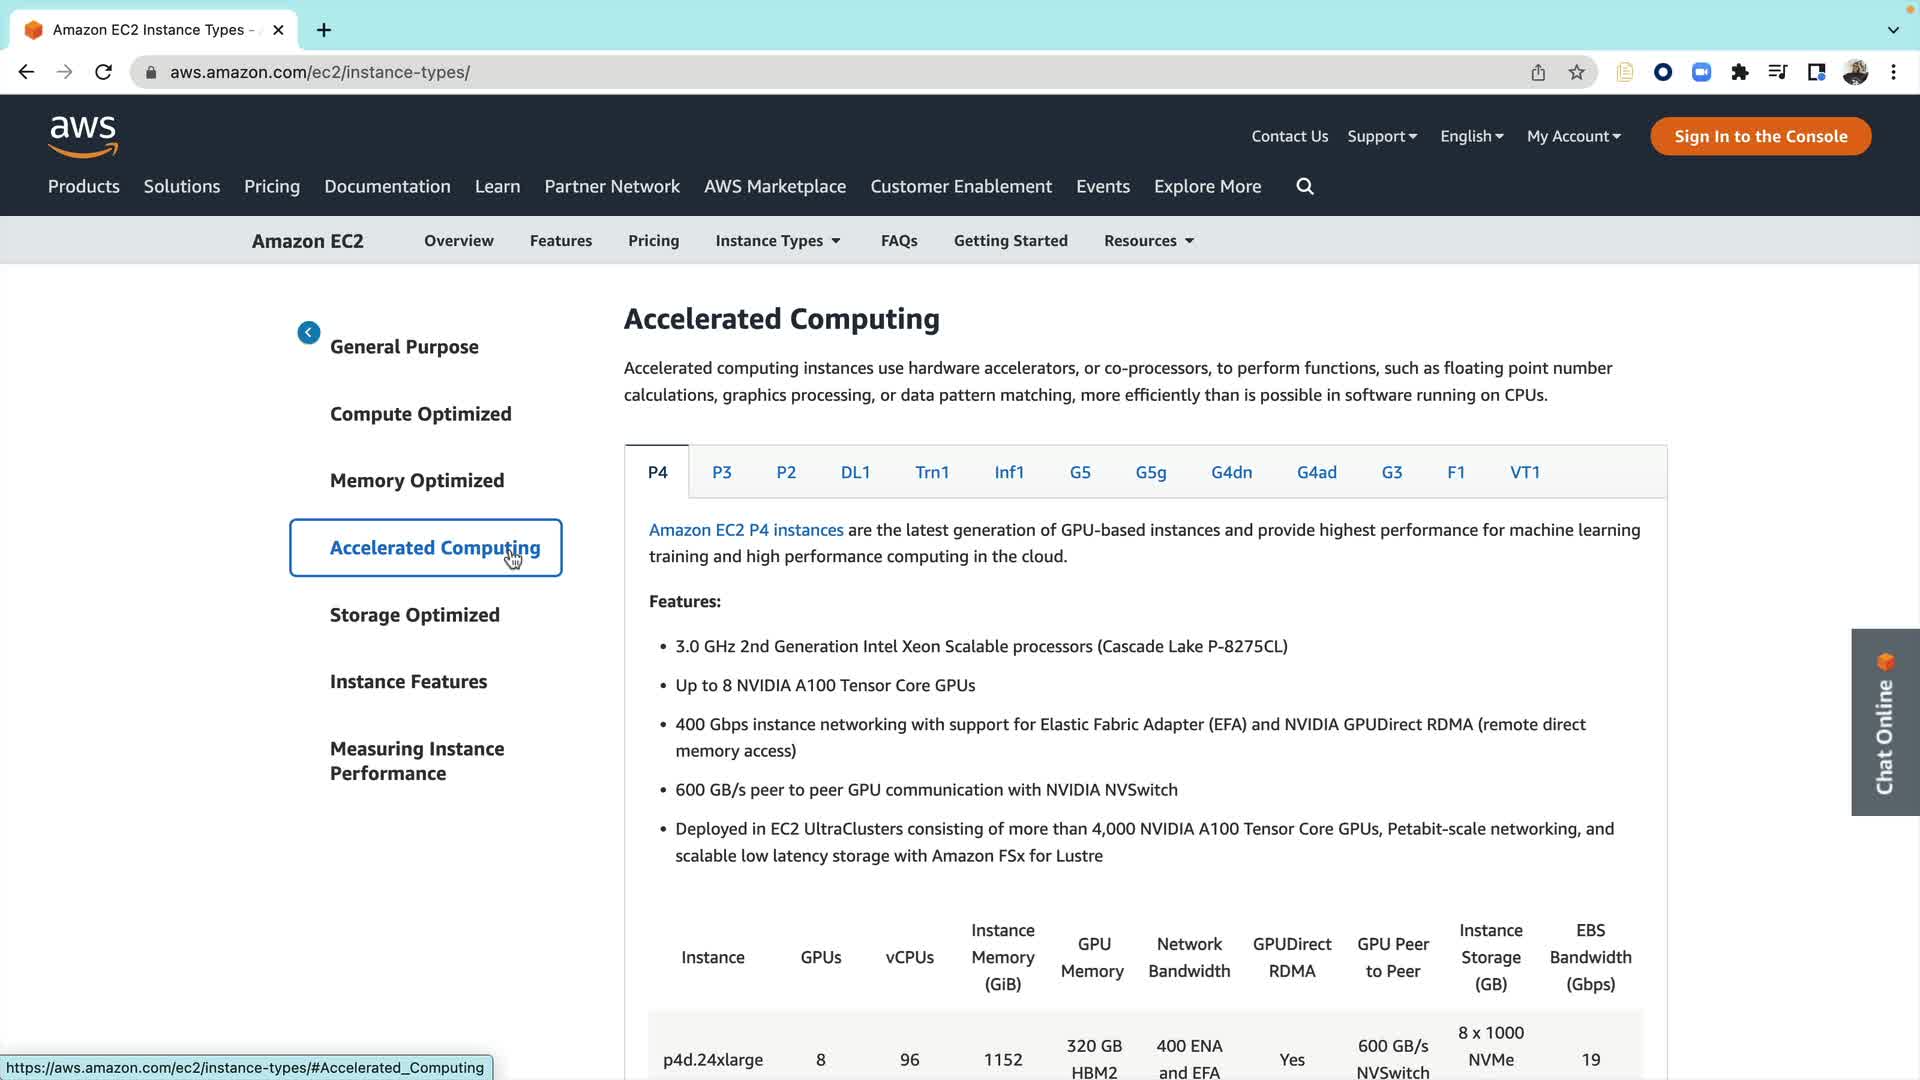Open the English language dropdown

point(1471,136)
